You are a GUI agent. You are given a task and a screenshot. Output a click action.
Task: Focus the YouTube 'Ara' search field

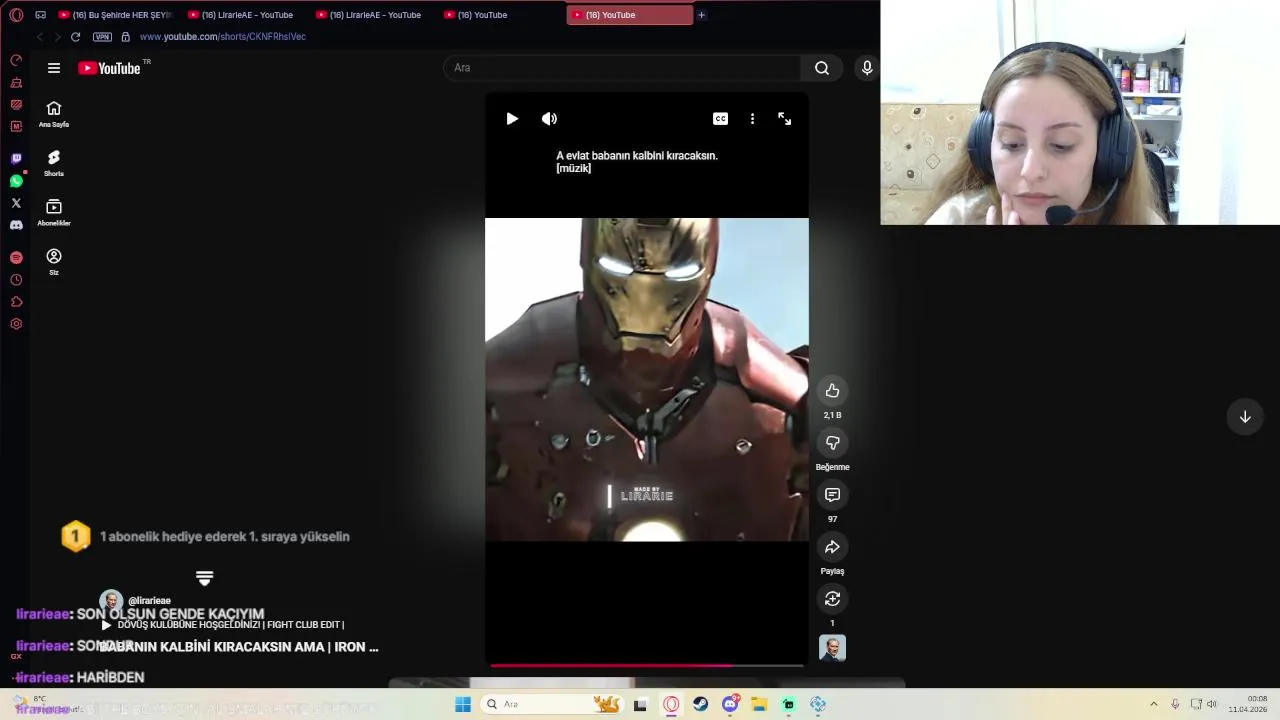(x=622, y=68)
